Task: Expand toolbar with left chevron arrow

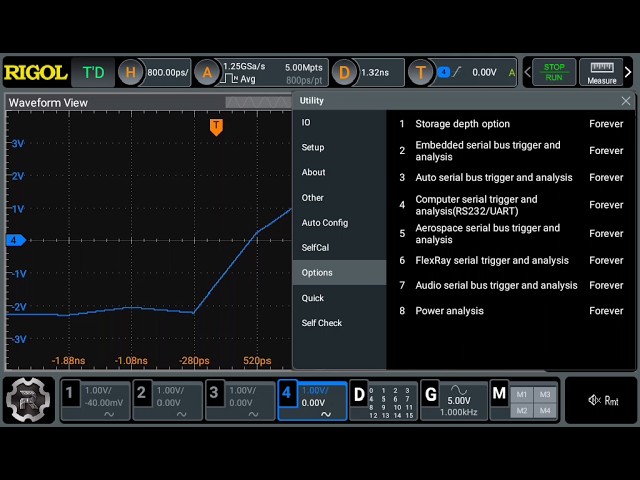Action: (x=527, y=72)
